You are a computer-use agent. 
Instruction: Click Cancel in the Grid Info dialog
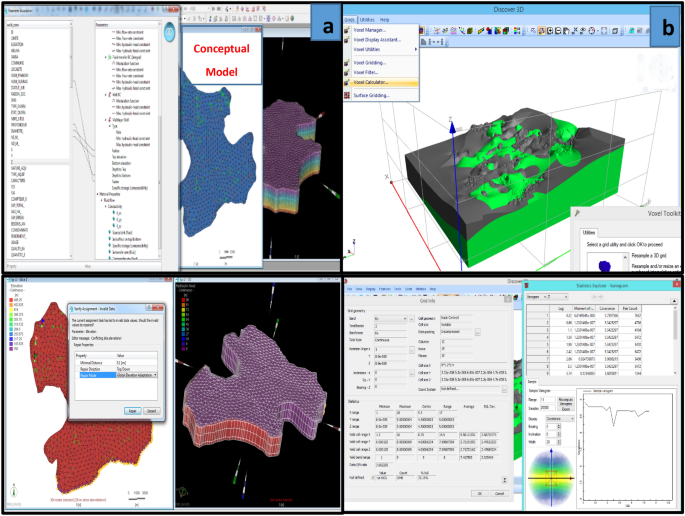point(502,492)
